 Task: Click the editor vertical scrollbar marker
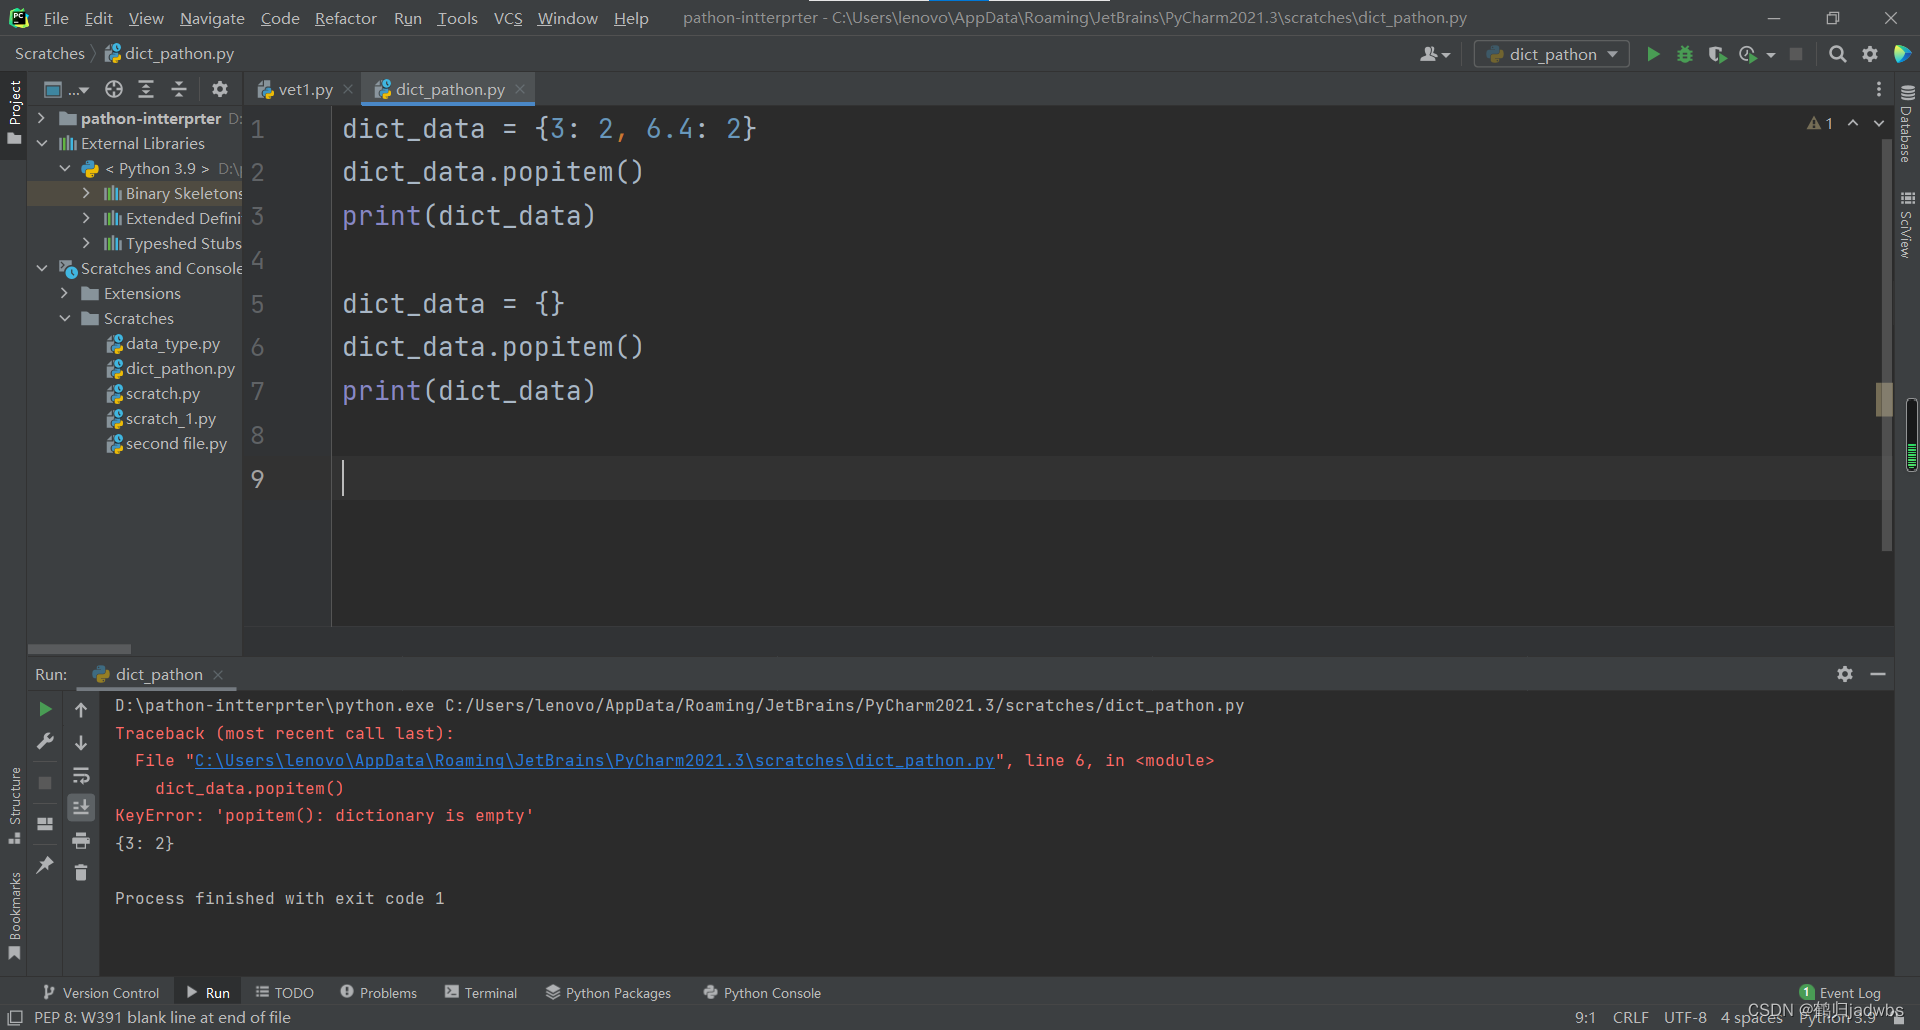click(x=1884, y=400)
